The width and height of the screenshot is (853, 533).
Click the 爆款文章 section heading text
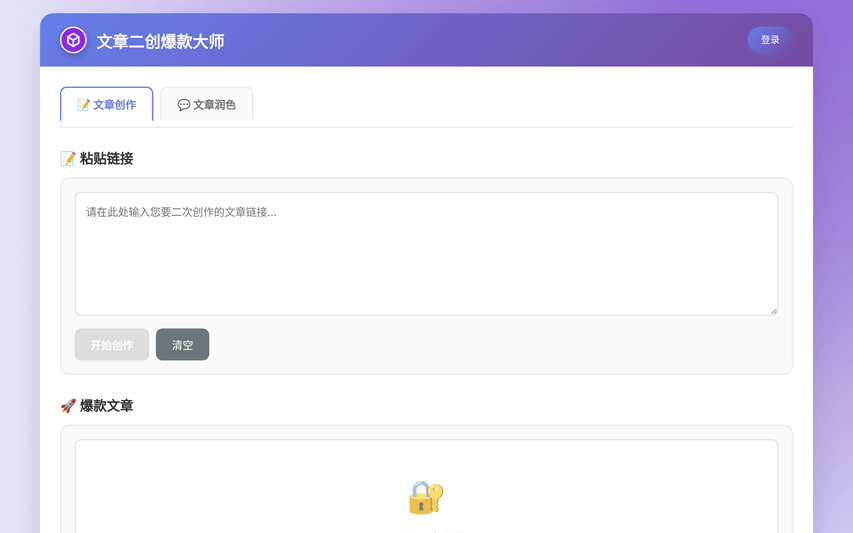coord(106,406)
